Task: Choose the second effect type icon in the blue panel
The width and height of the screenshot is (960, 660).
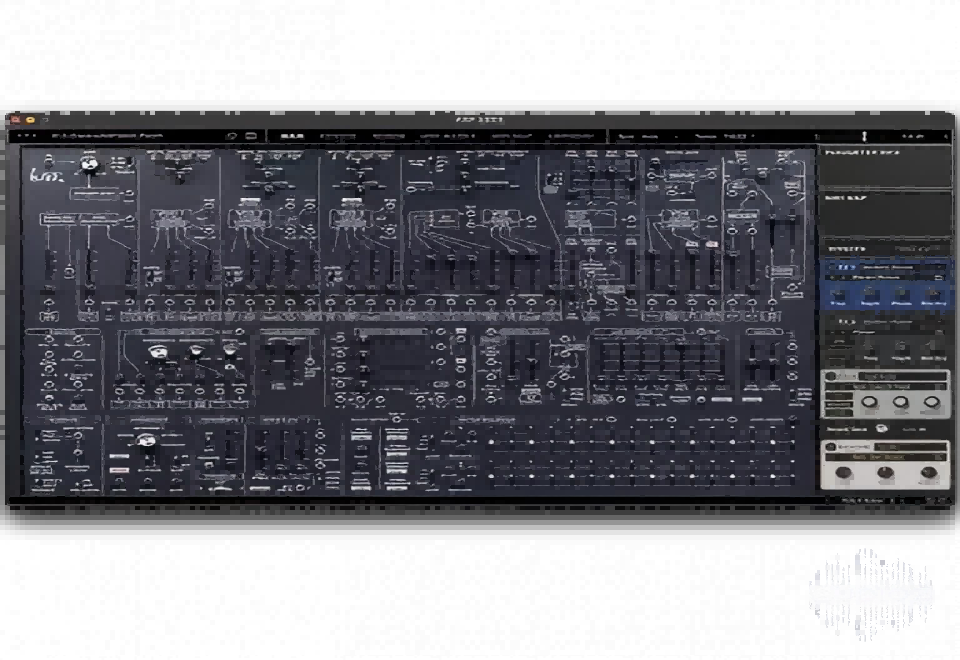Action: (869, 297)
